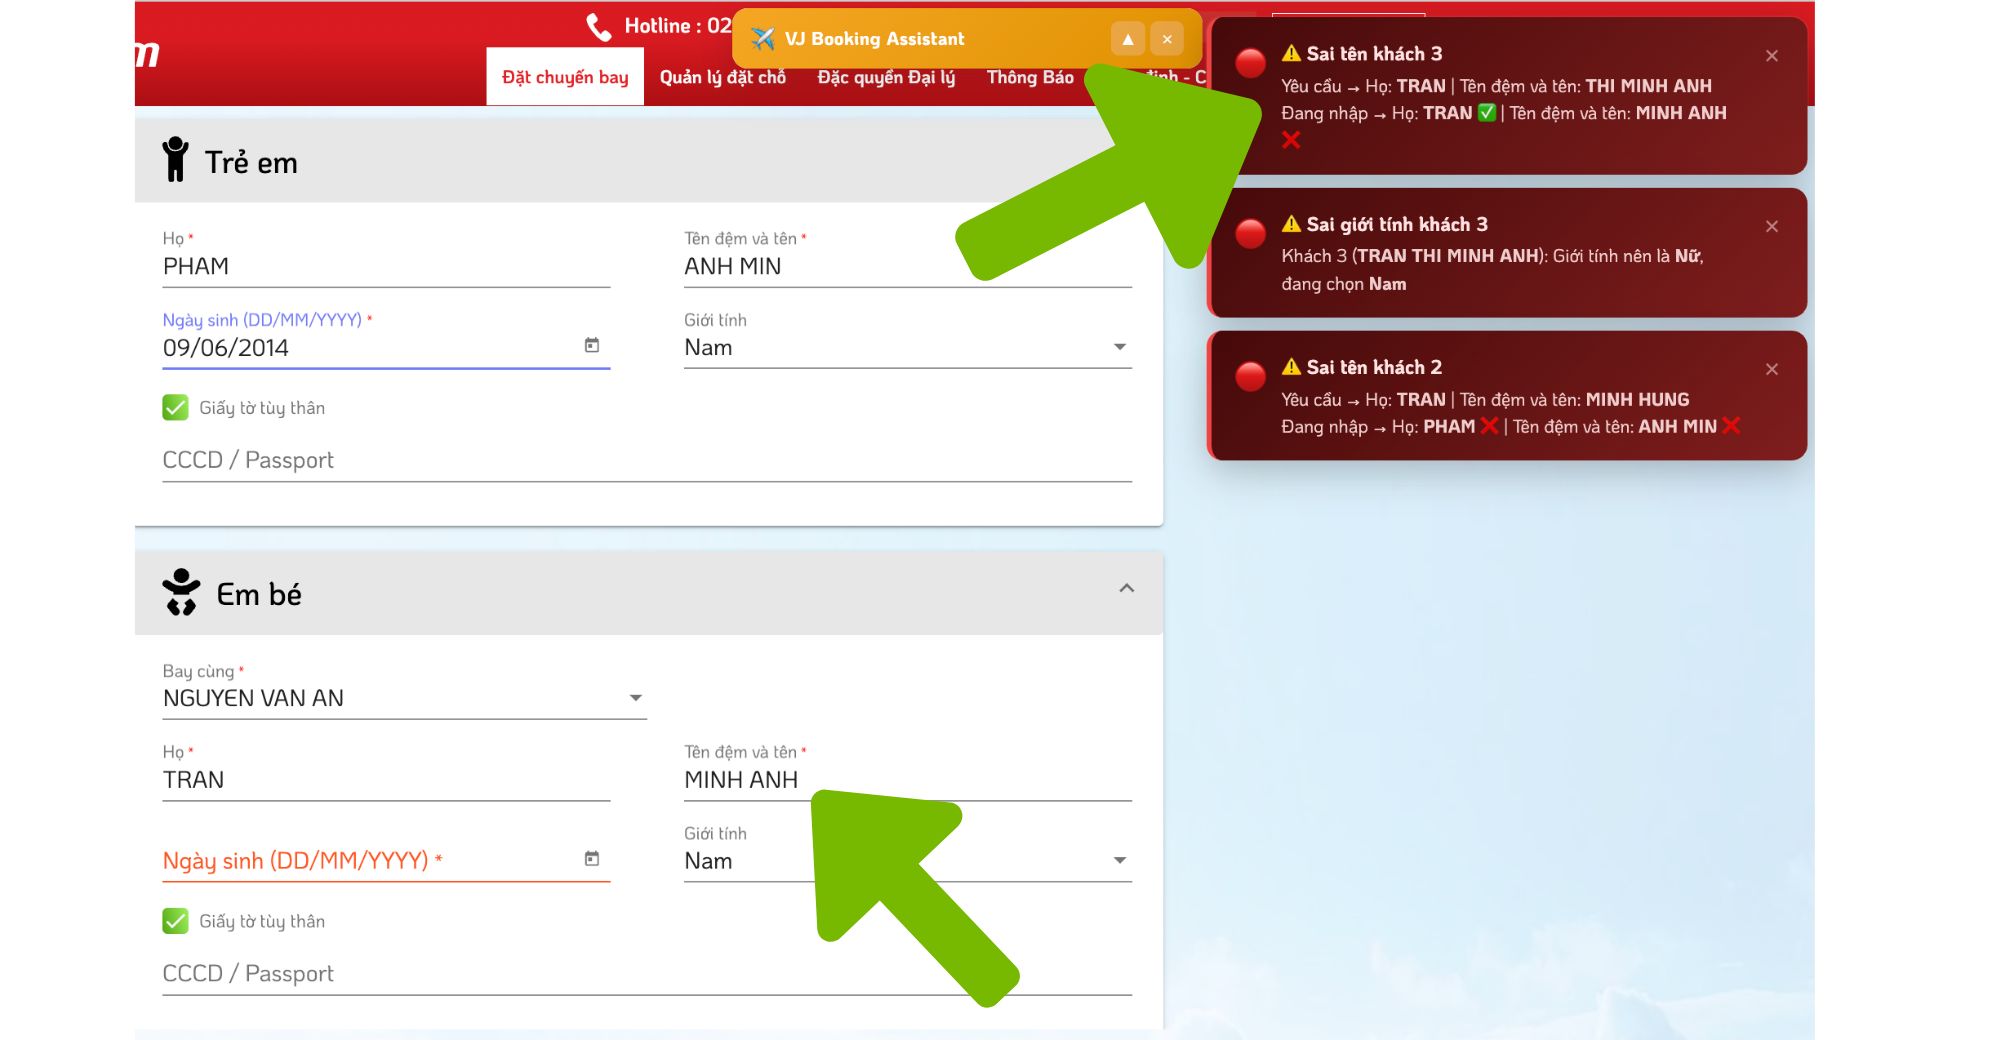This screenshot has width=2000, height=1040.
Task: Open the Bay cùng passenger dropdown
Action: 403,698
